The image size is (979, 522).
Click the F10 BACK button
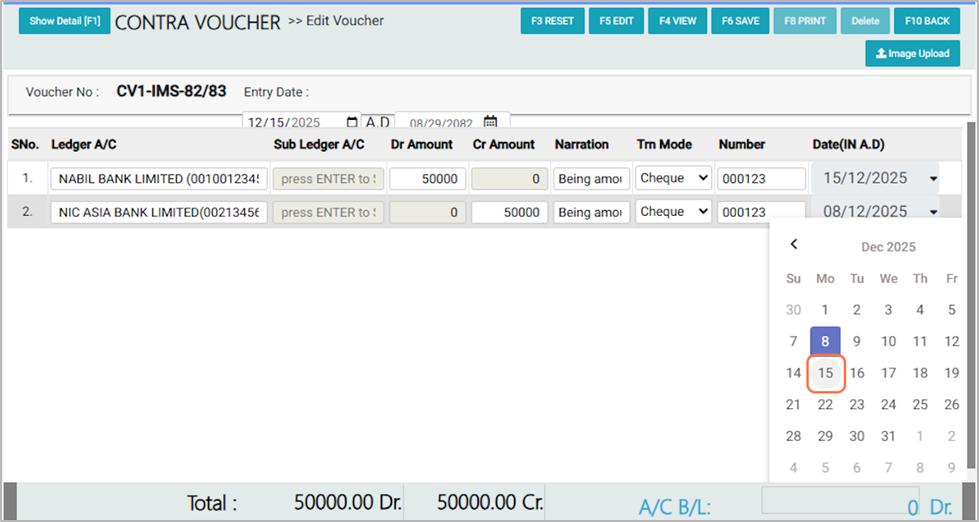(x=926, y=21)
